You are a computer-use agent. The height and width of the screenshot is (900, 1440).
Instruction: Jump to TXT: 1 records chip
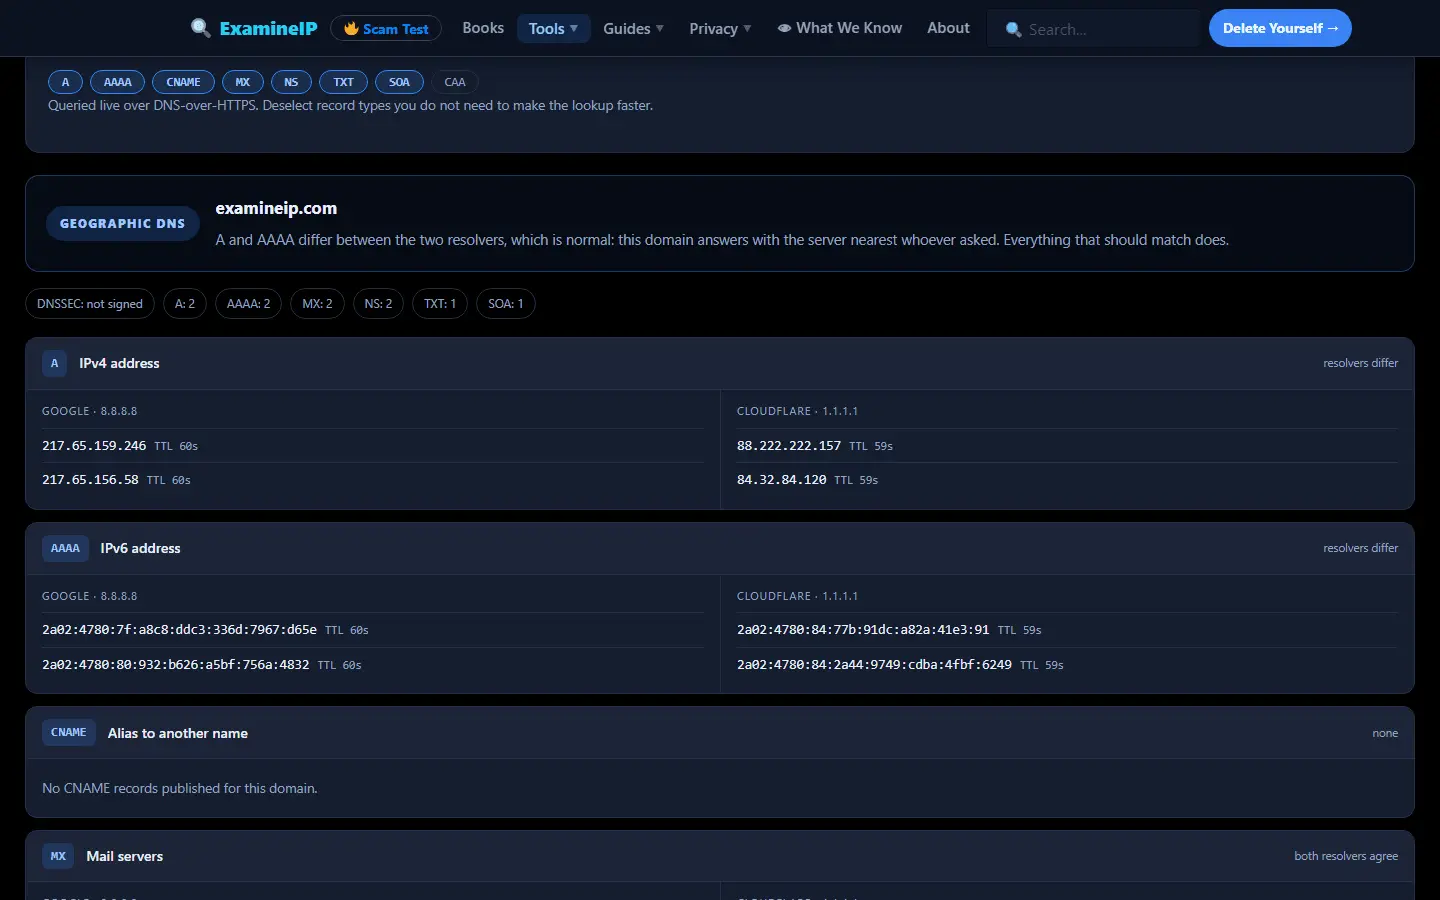(x=440, y=304)
